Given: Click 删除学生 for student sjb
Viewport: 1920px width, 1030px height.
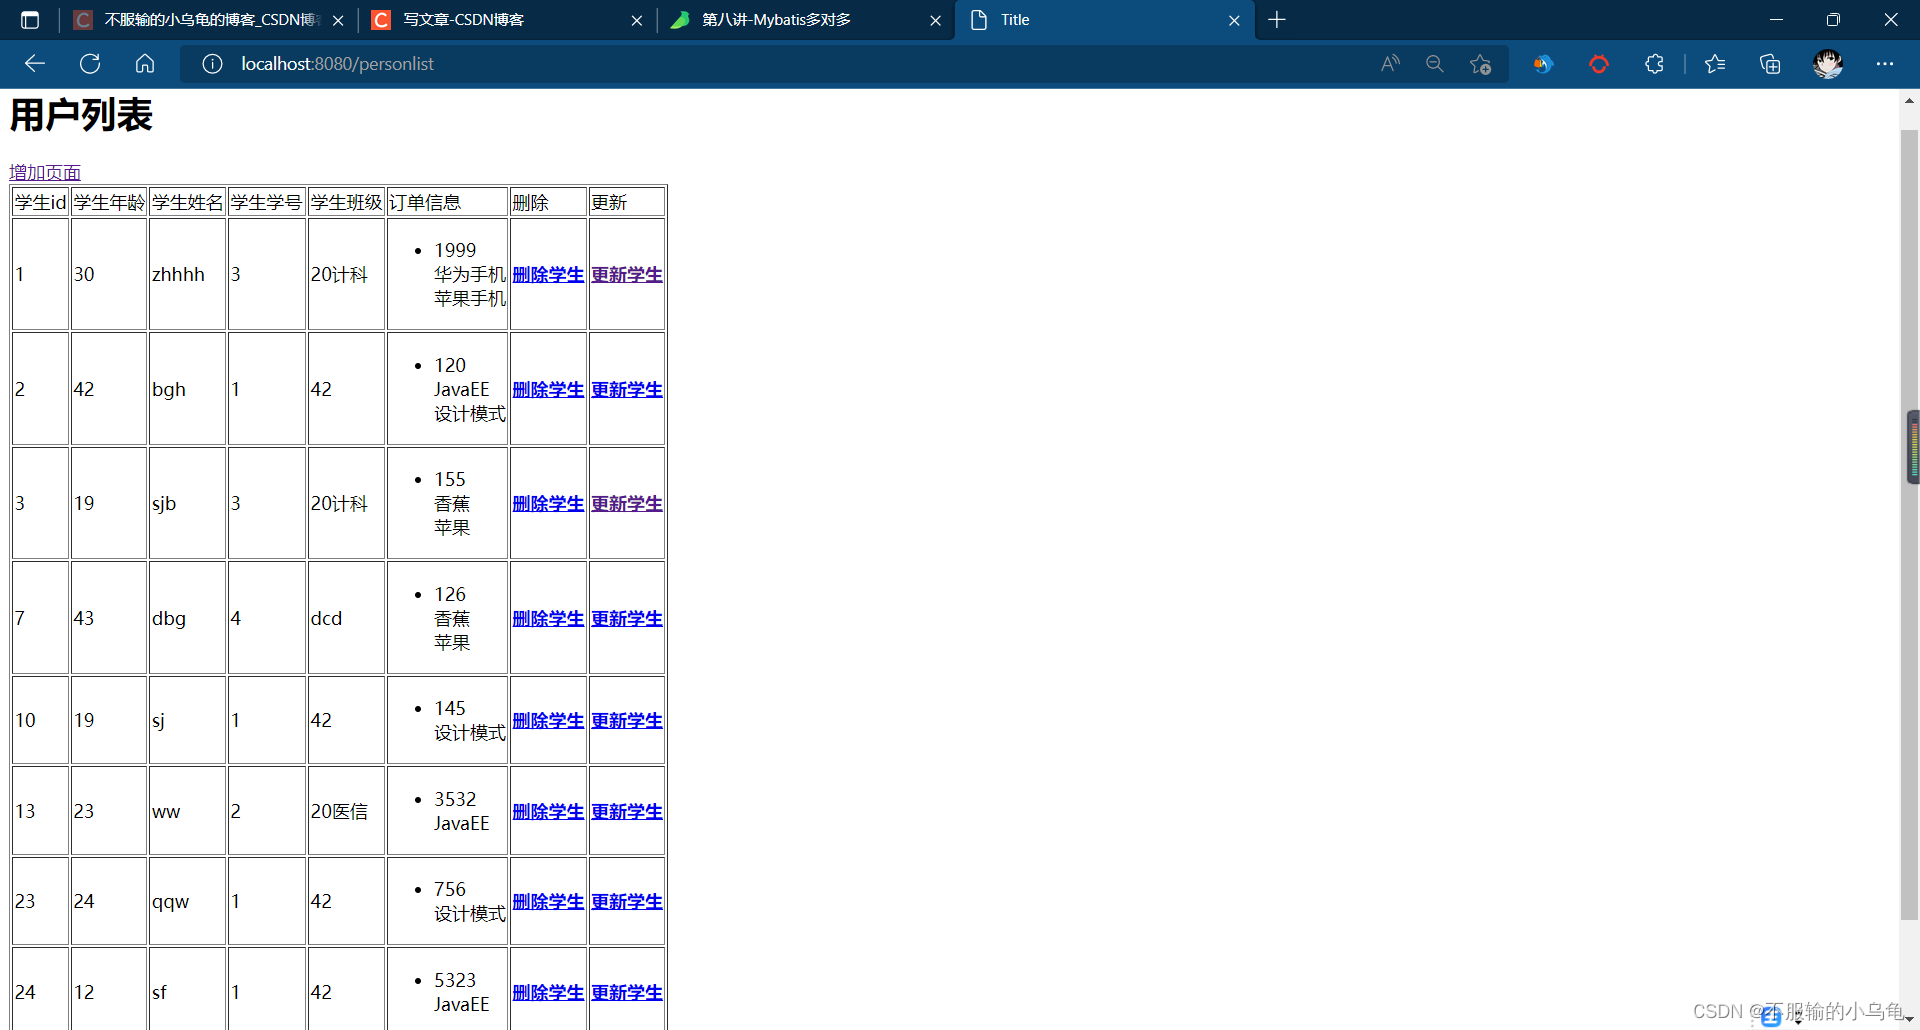Looking at the screenshot, I should 548,504.
